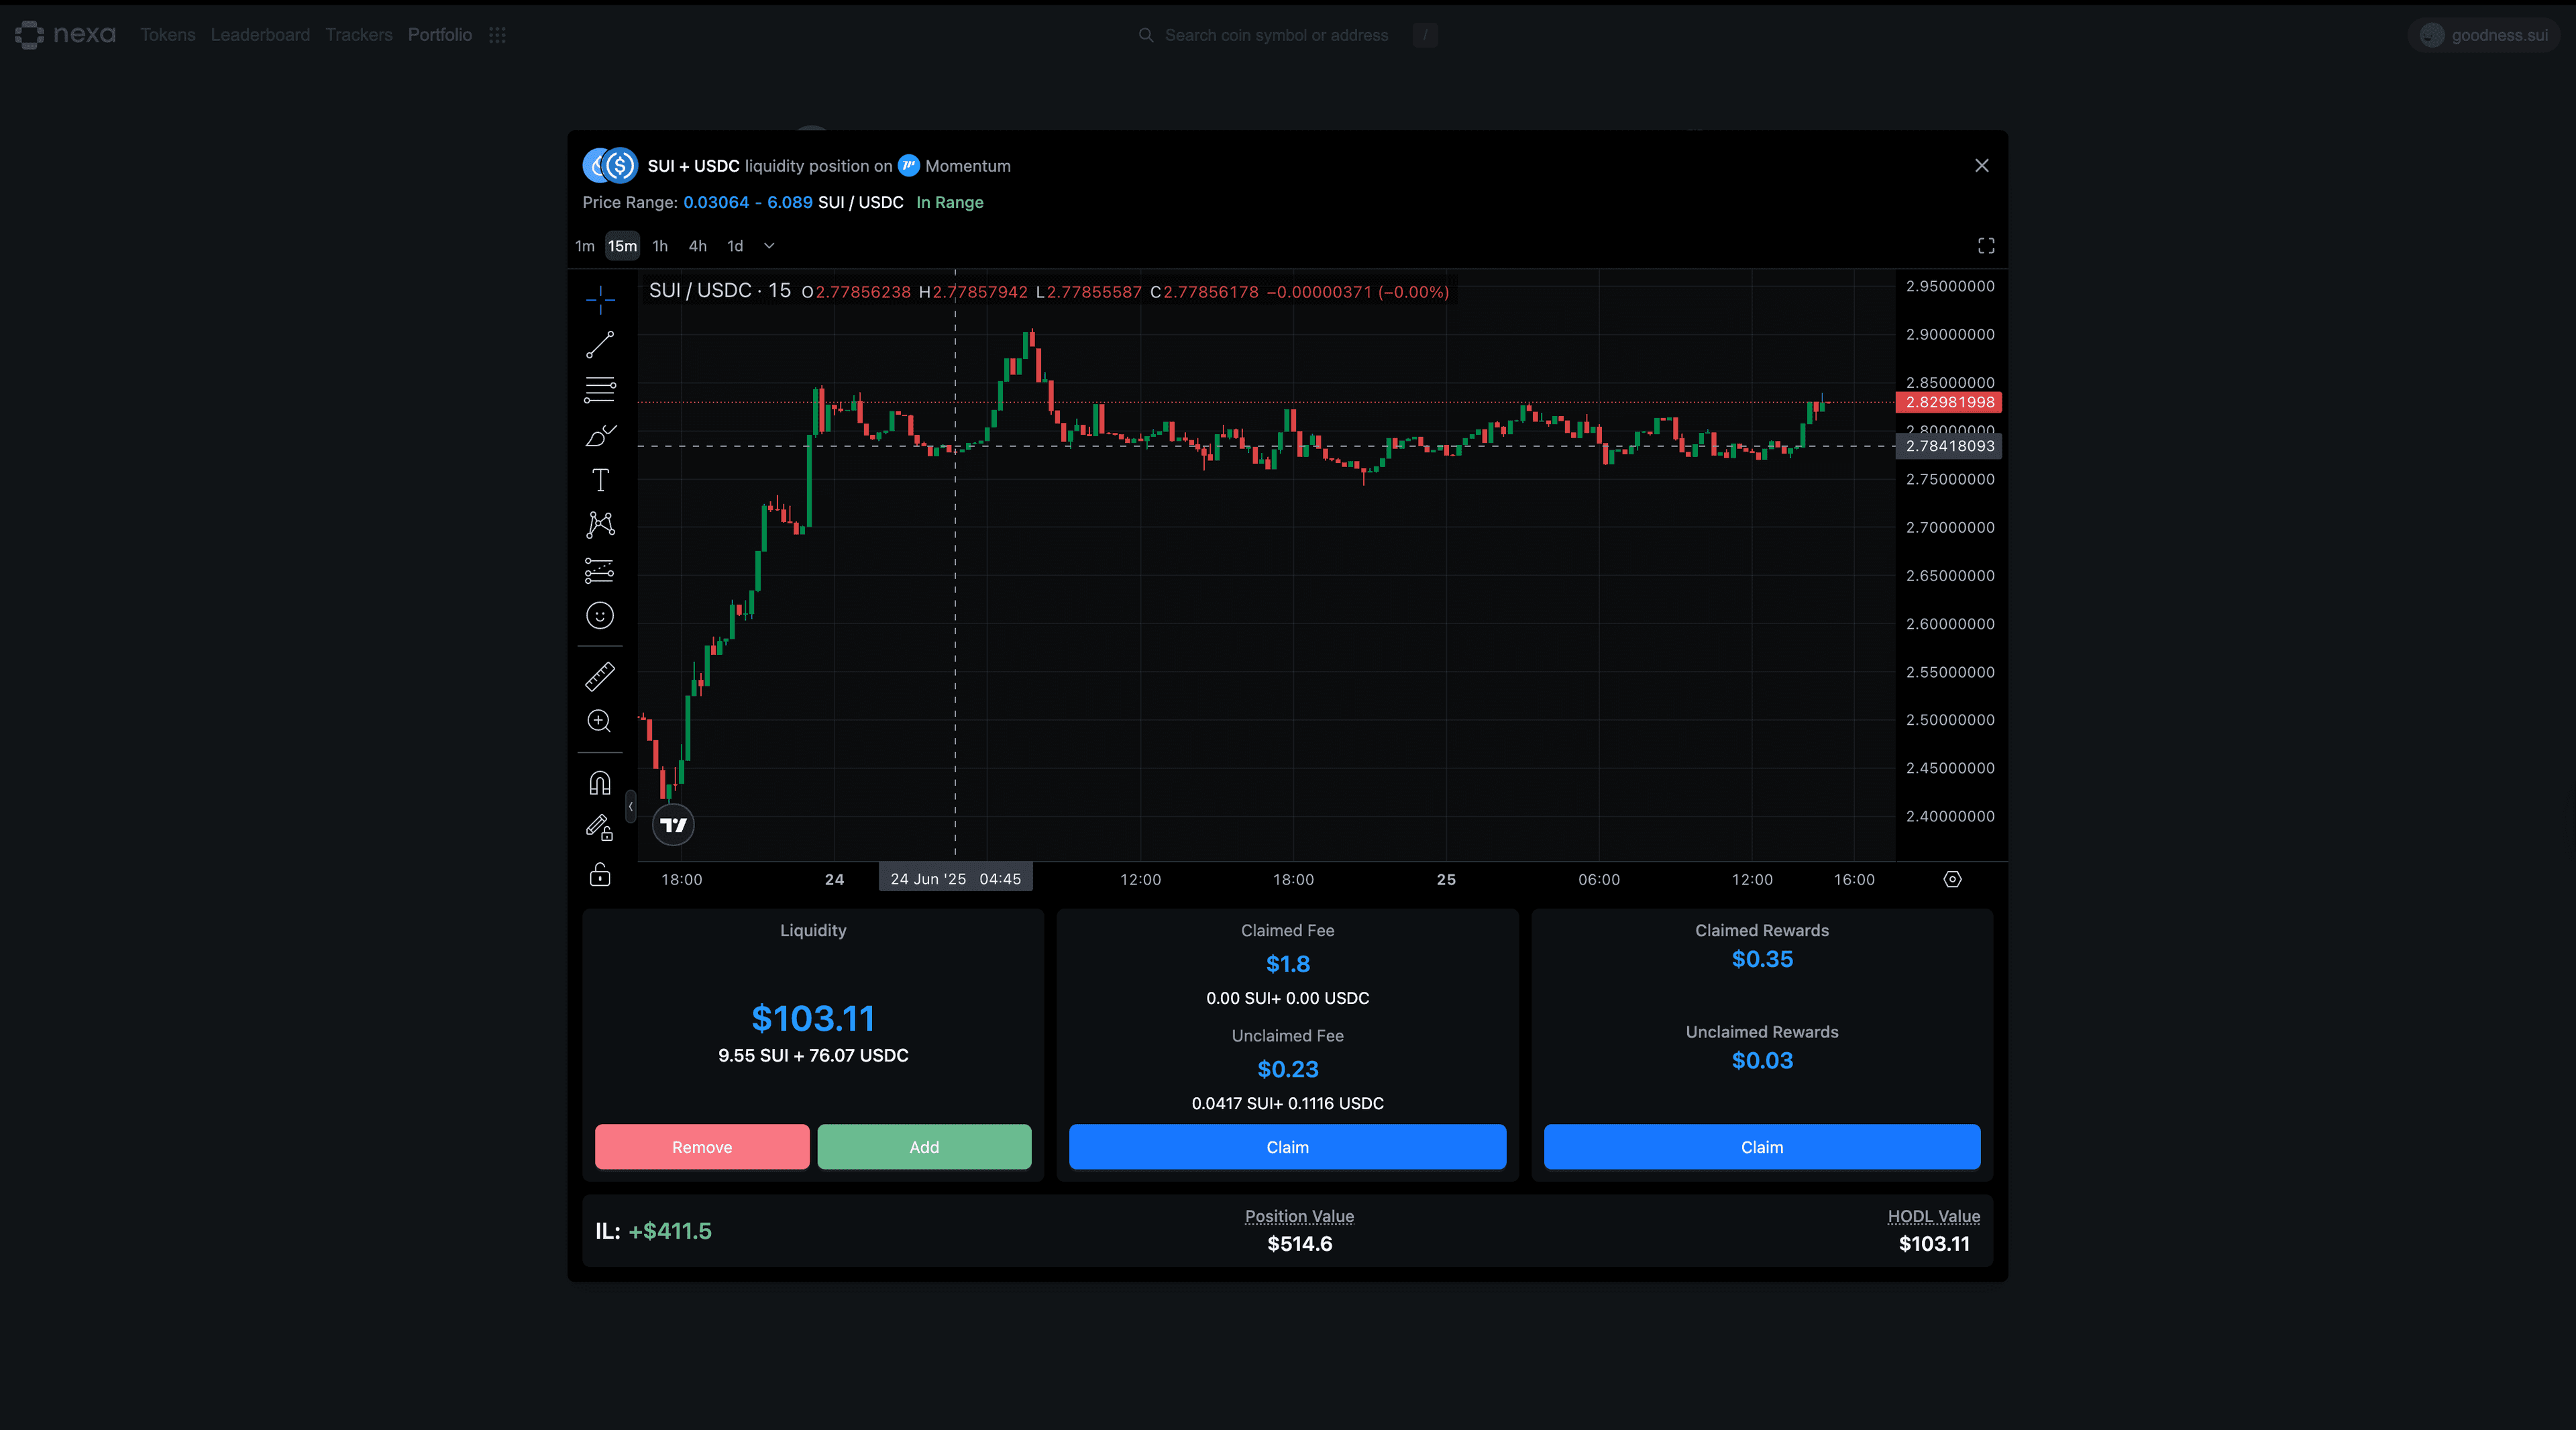Toggle fullscreen chart mode
The height and width of the screenshot is (1430, 2576).
pyautogui.click(x=1986, y=246)
